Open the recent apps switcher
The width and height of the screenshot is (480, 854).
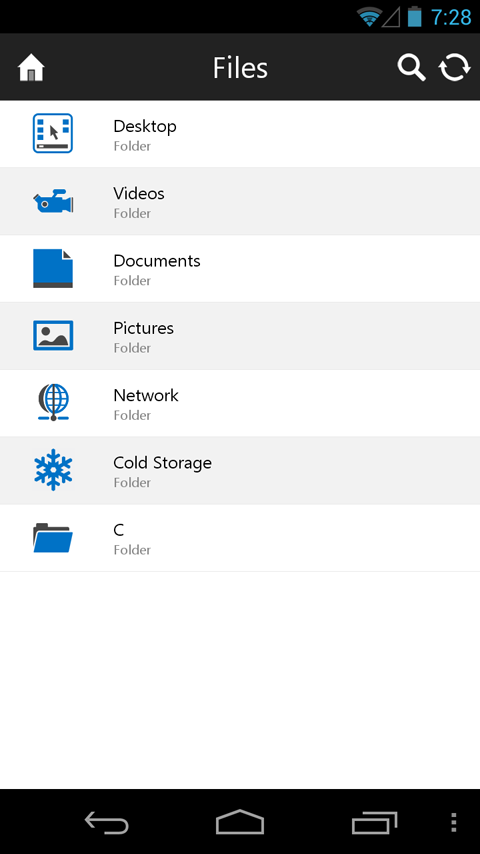click(374, 823)
